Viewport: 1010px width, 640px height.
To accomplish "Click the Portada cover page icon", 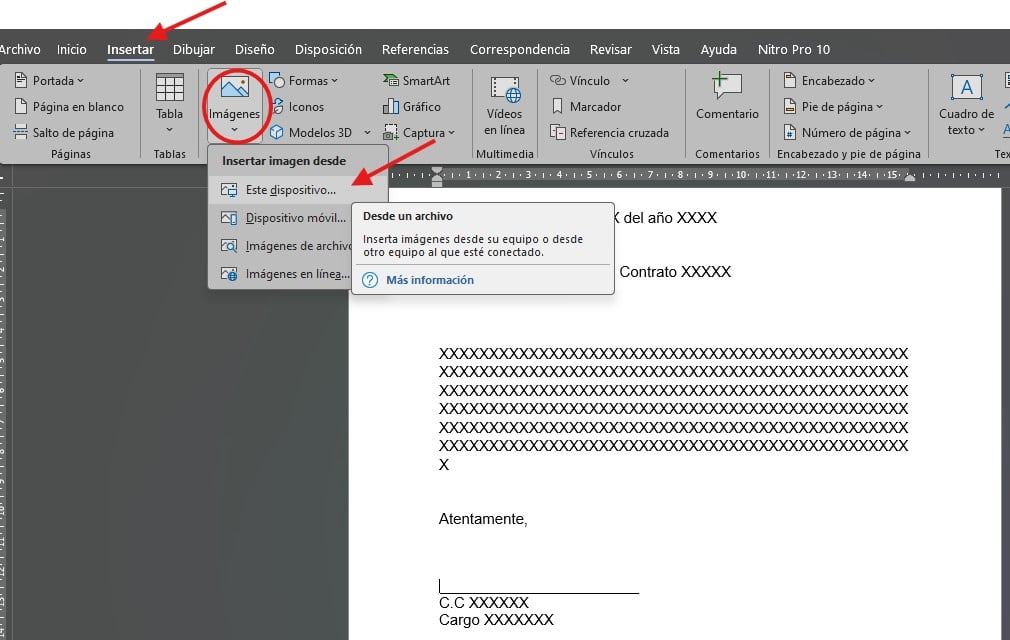I will 21,80.
